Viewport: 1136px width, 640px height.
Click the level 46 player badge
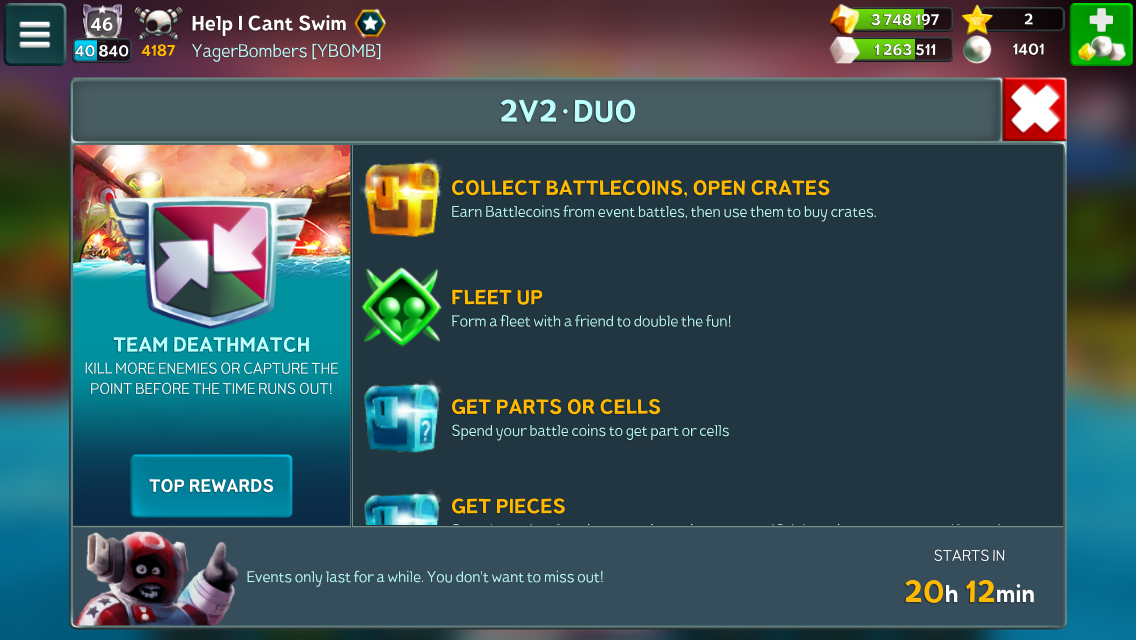101,22
